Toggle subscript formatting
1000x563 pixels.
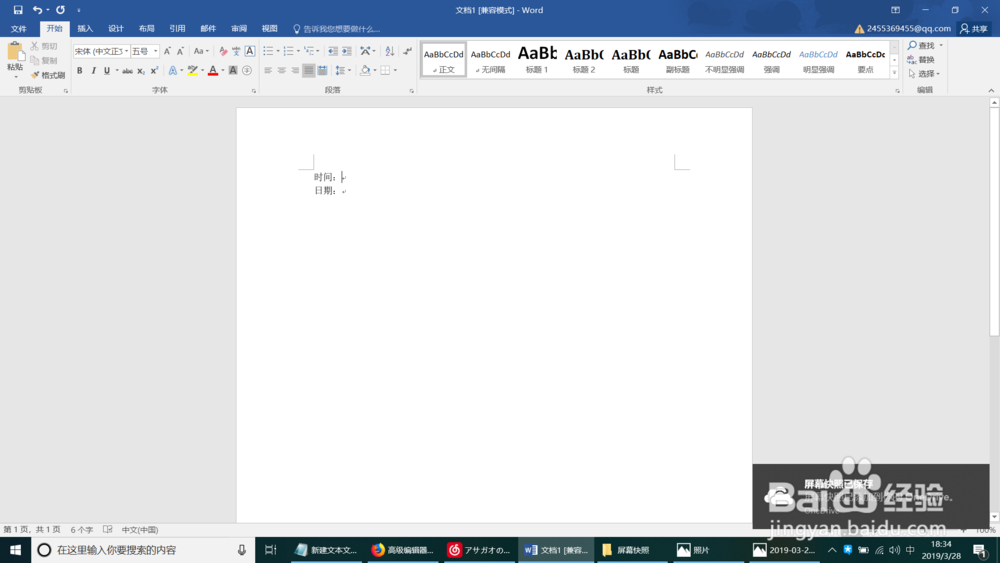click(x=141, y=70)
